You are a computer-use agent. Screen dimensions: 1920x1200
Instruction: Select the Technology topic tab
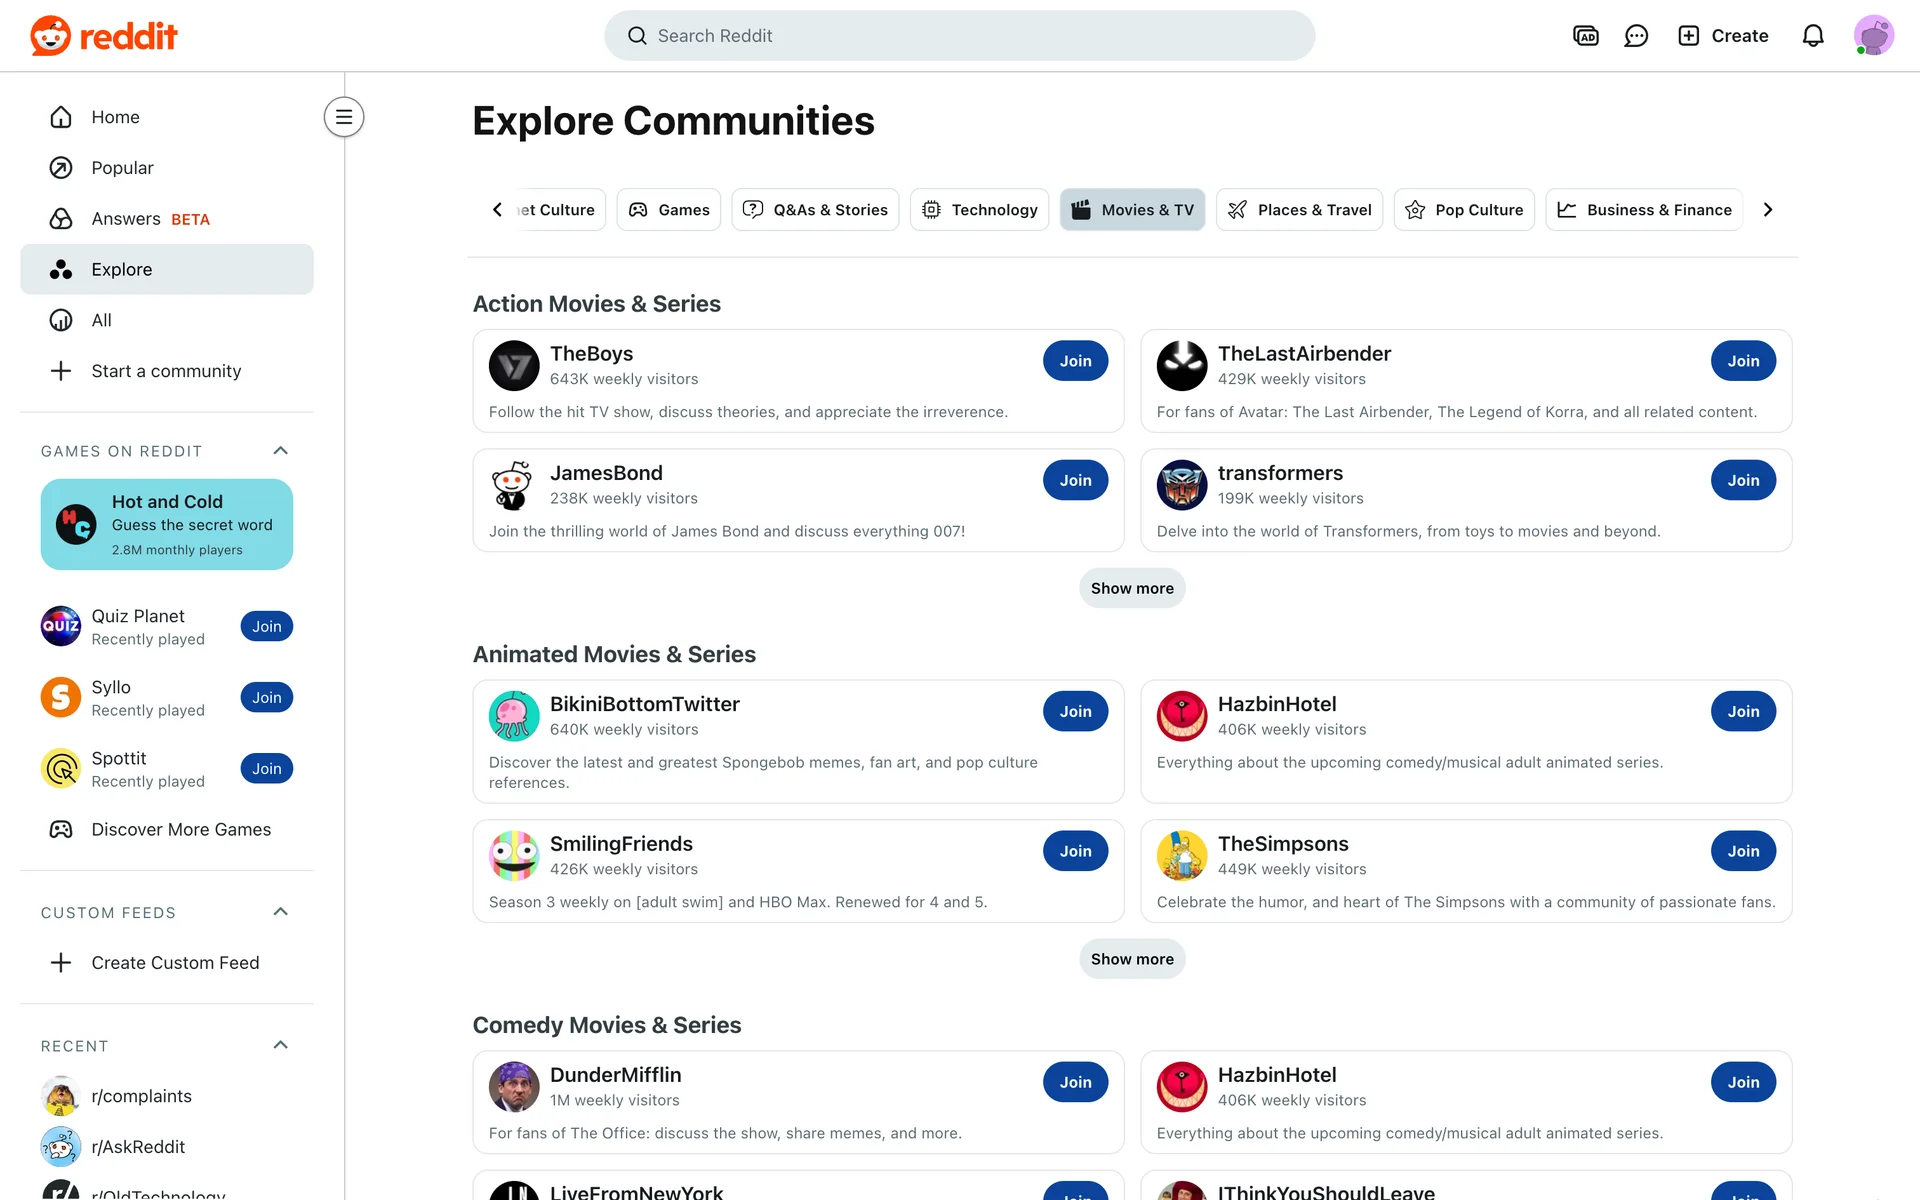[x=979, y=210]
